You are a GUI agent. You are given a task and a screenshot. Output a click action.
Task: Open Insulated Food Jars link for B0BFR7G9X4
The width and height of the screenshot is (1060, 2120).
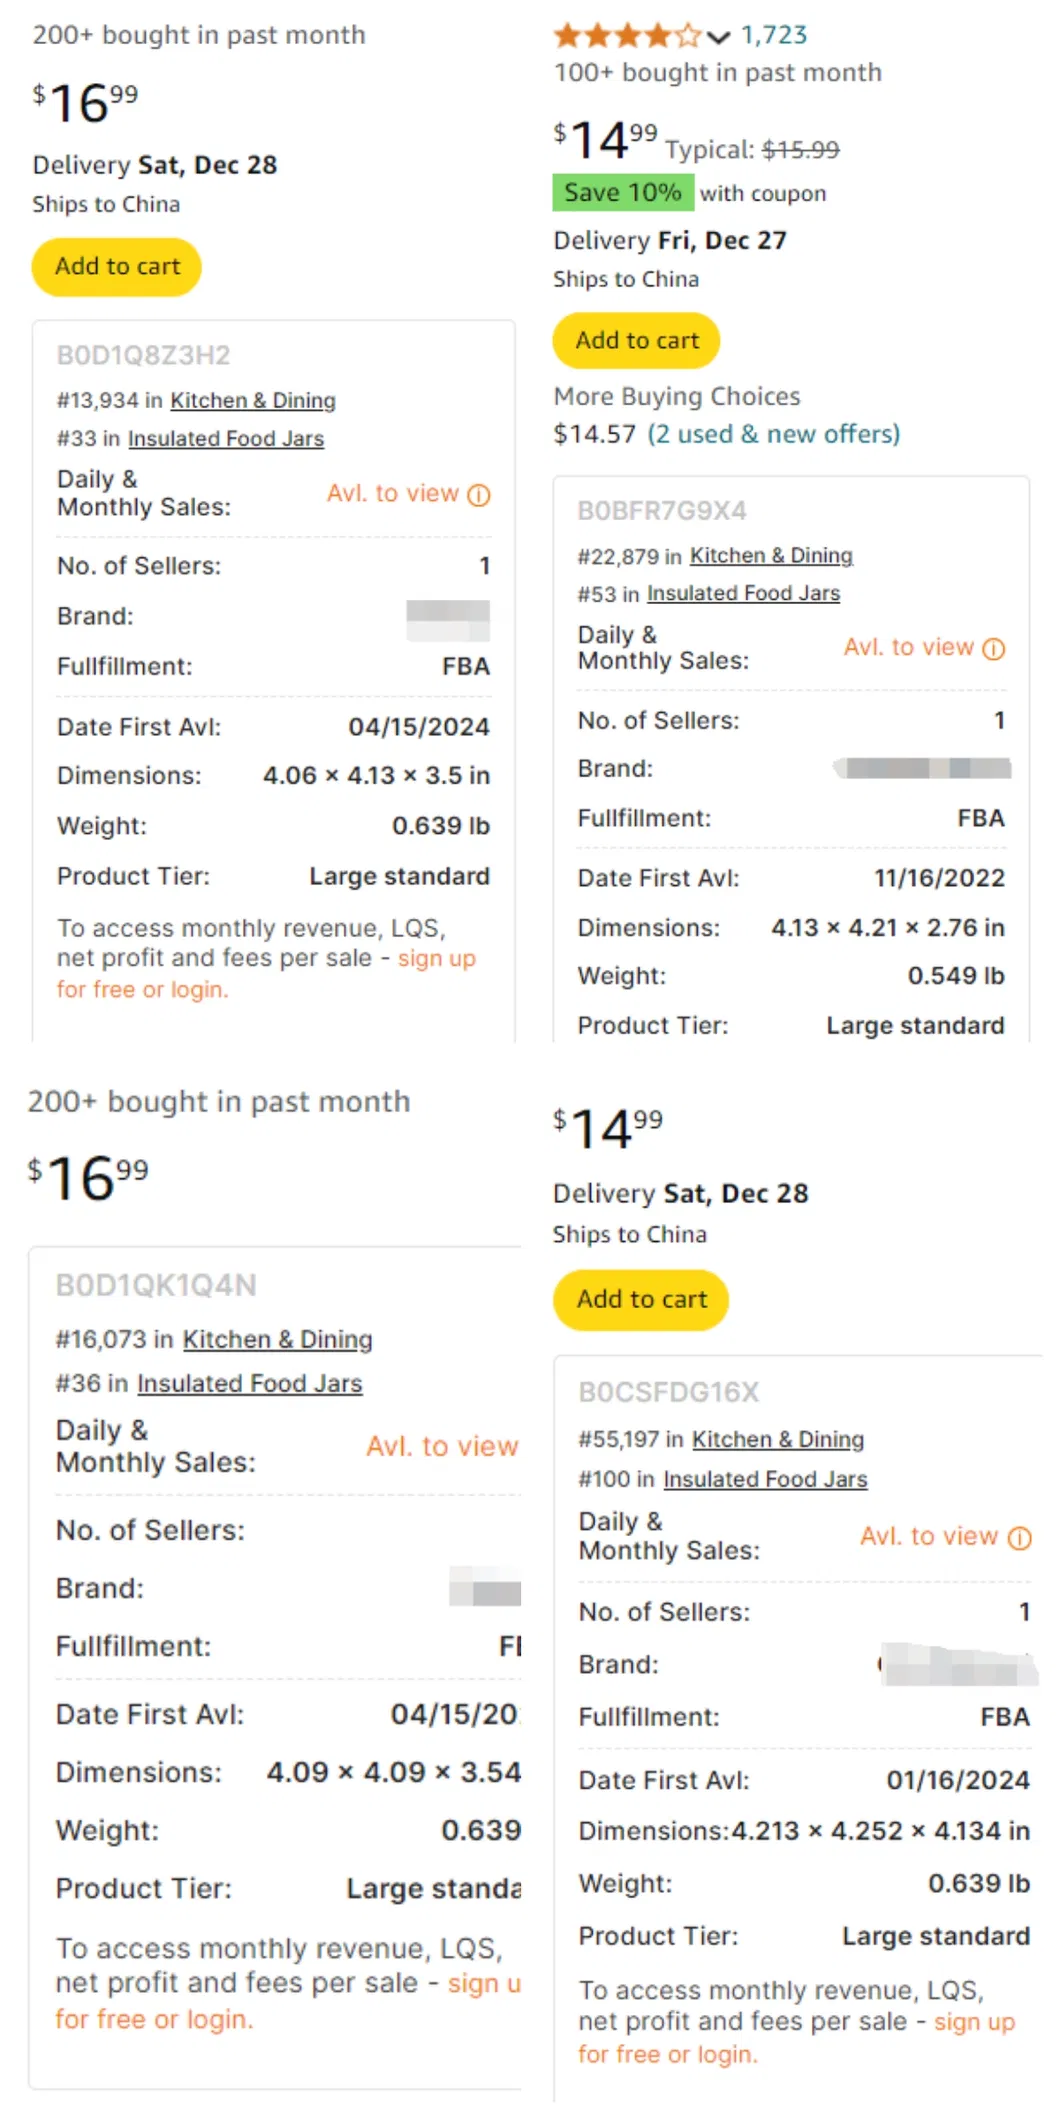pyautogui.click(x=744, y=592)
